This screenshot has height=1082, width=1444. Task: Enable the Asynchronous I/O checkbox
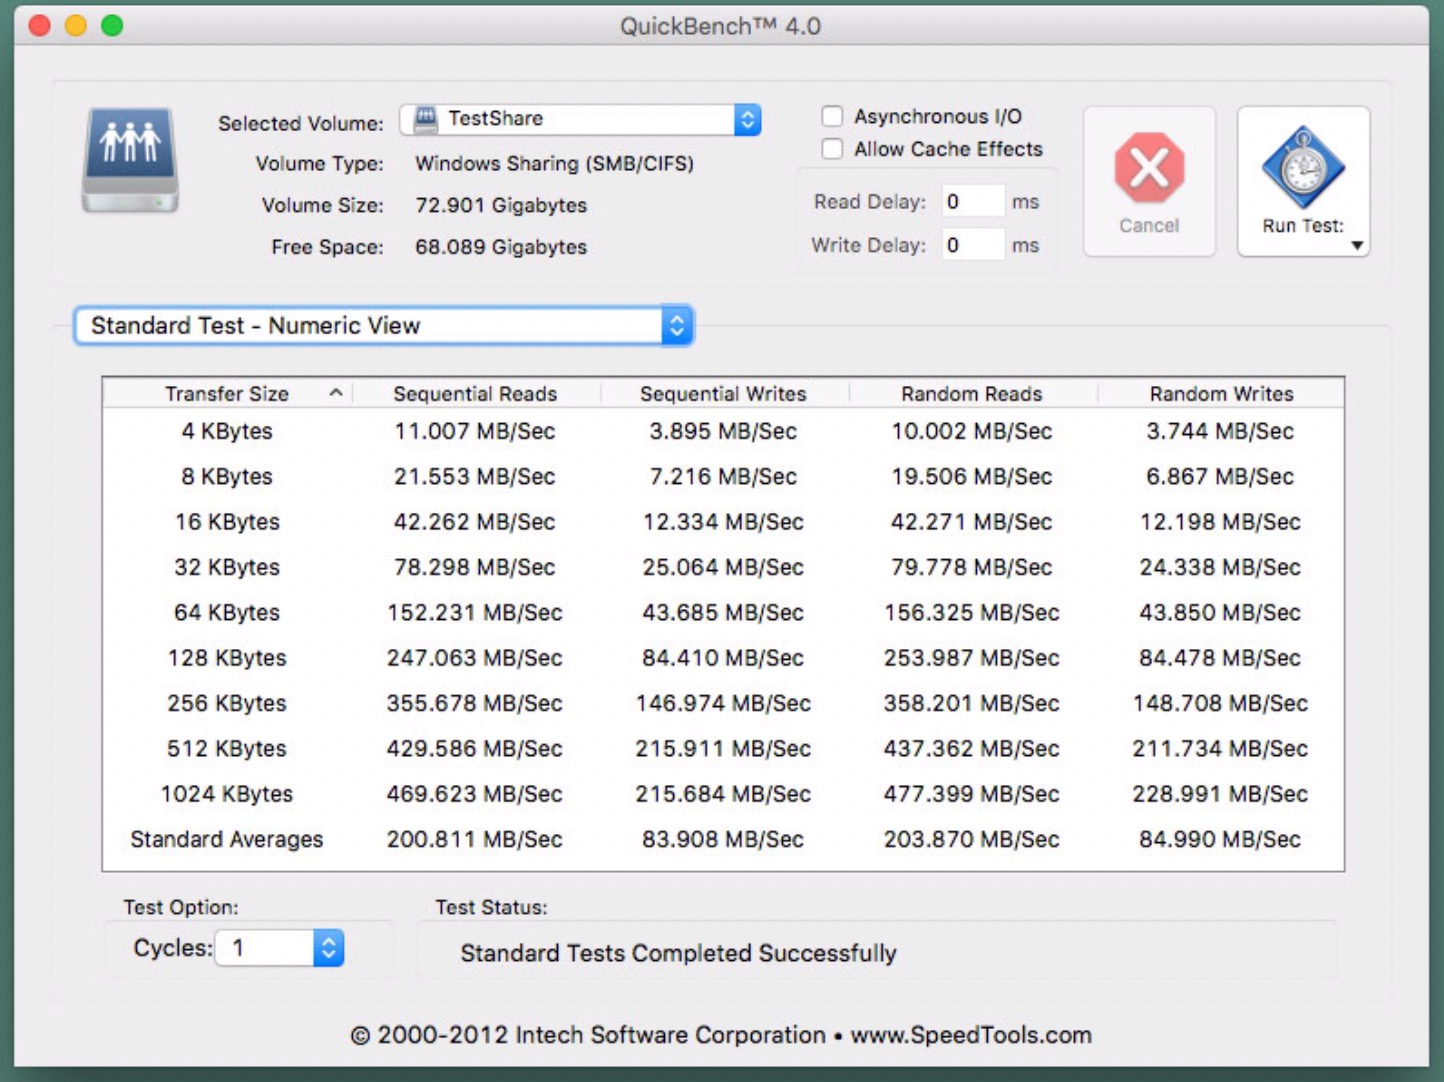[x=832, y=116]
